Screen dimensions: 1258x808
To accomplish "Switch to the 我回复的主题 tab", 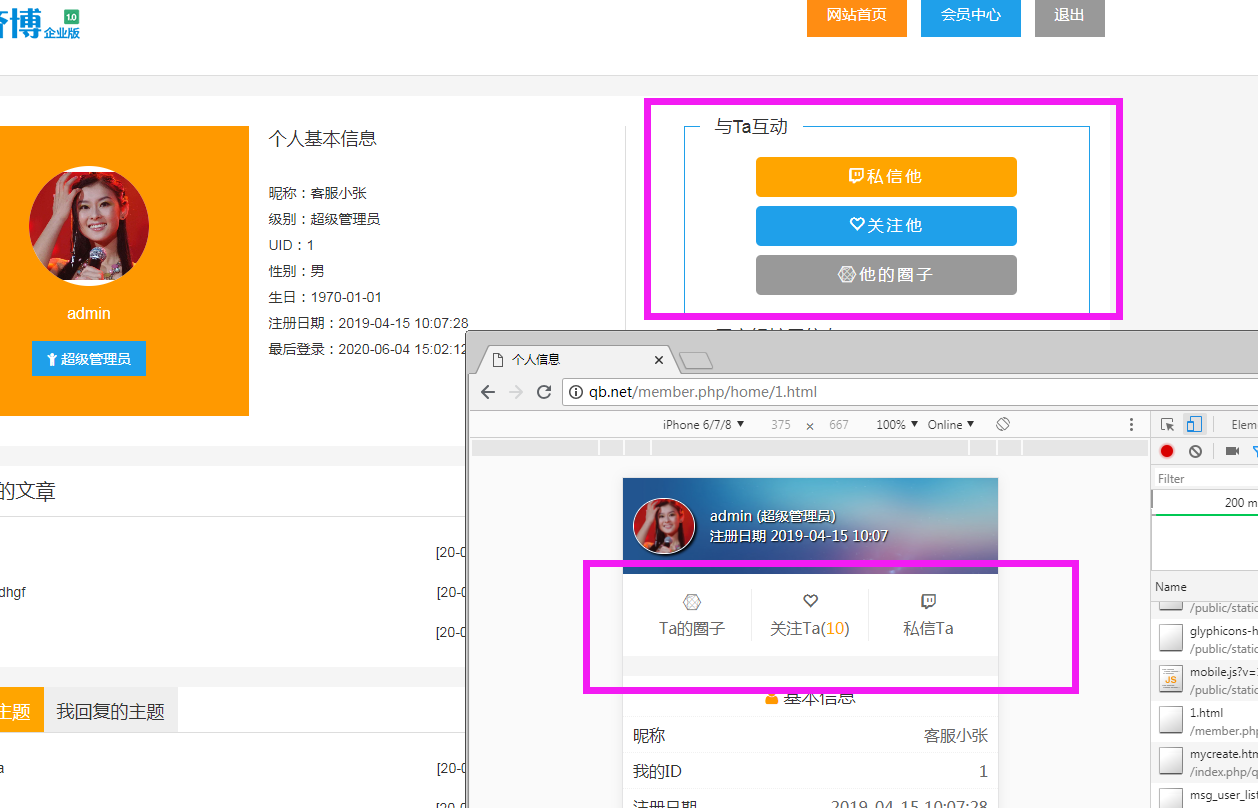I will (x=111, y=711).
